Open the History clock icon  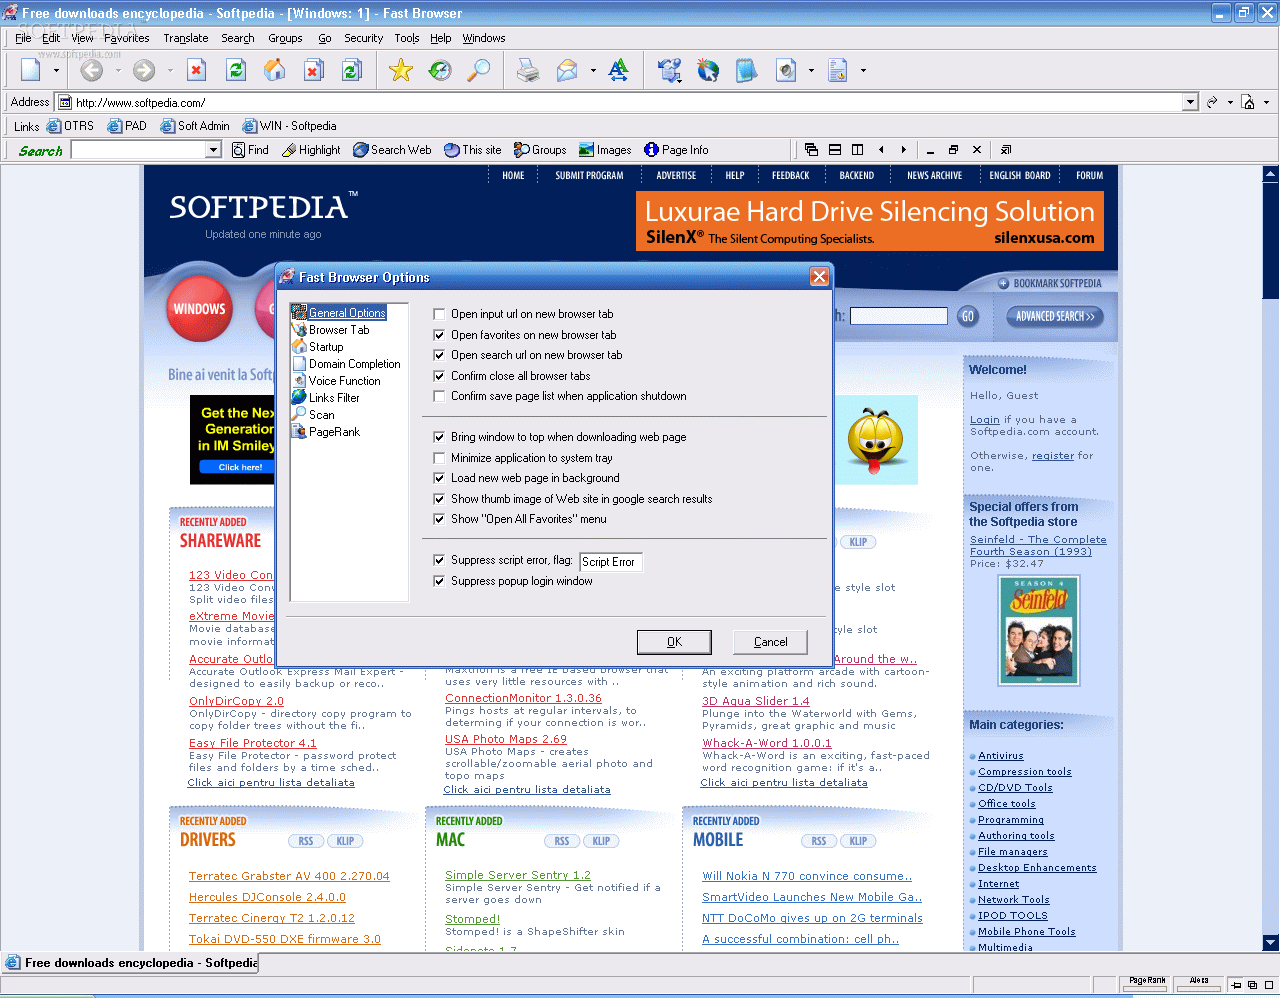pyautogui.click(x=440, y=70)
